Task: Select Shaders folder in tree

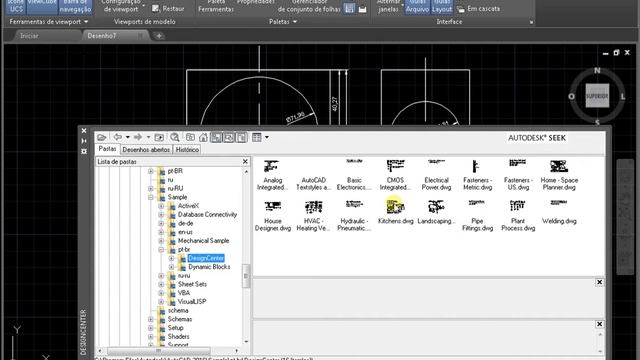Action: tap(178, 337)
